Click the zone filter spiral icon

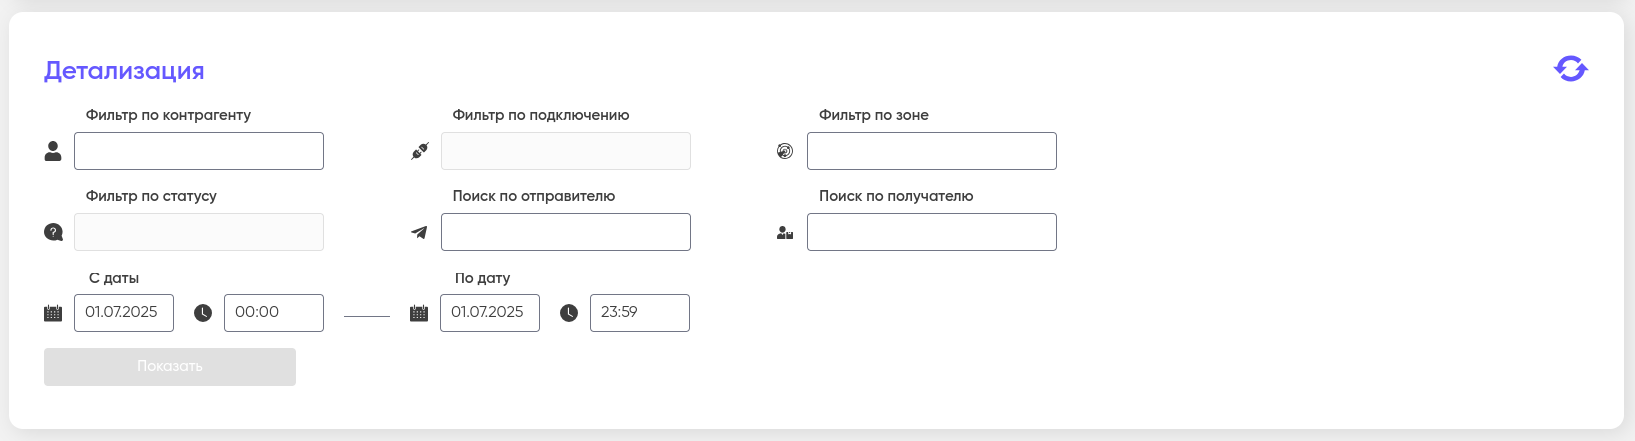point(785,151)
